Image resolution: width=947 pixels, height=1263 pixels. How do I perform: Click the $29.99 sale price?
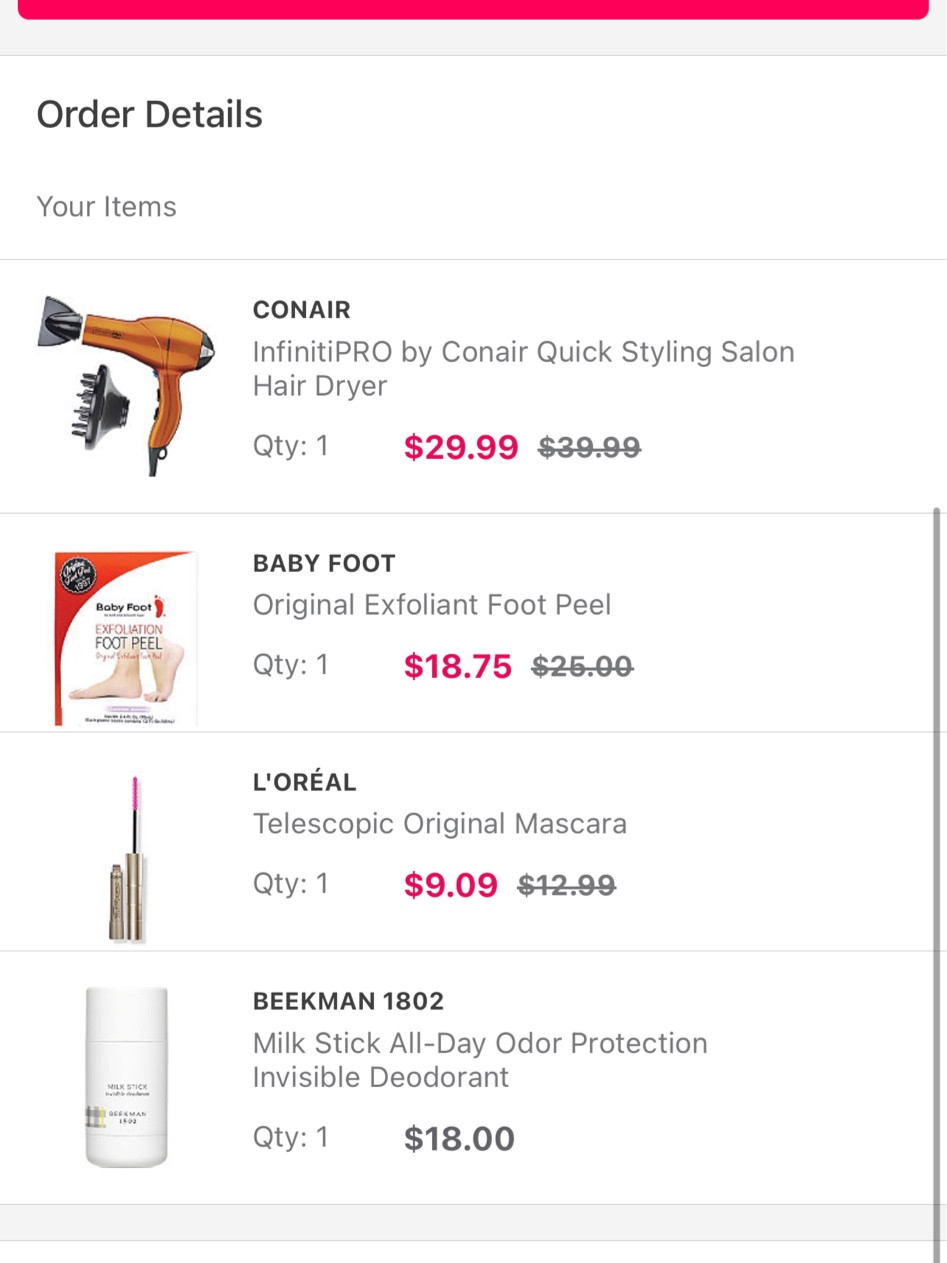coord(461,447)
